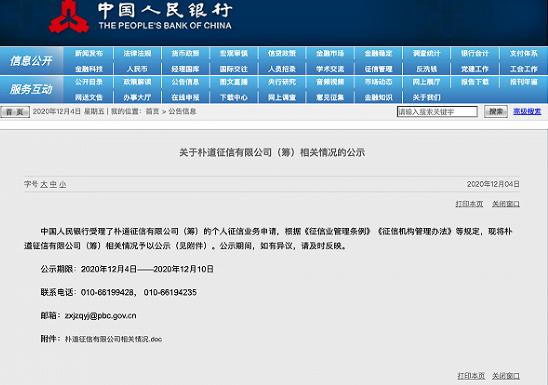Click 政策解读 under 服务互动
Image resolution: width=548 pixels, height=385 pixels.
point(137,82)
